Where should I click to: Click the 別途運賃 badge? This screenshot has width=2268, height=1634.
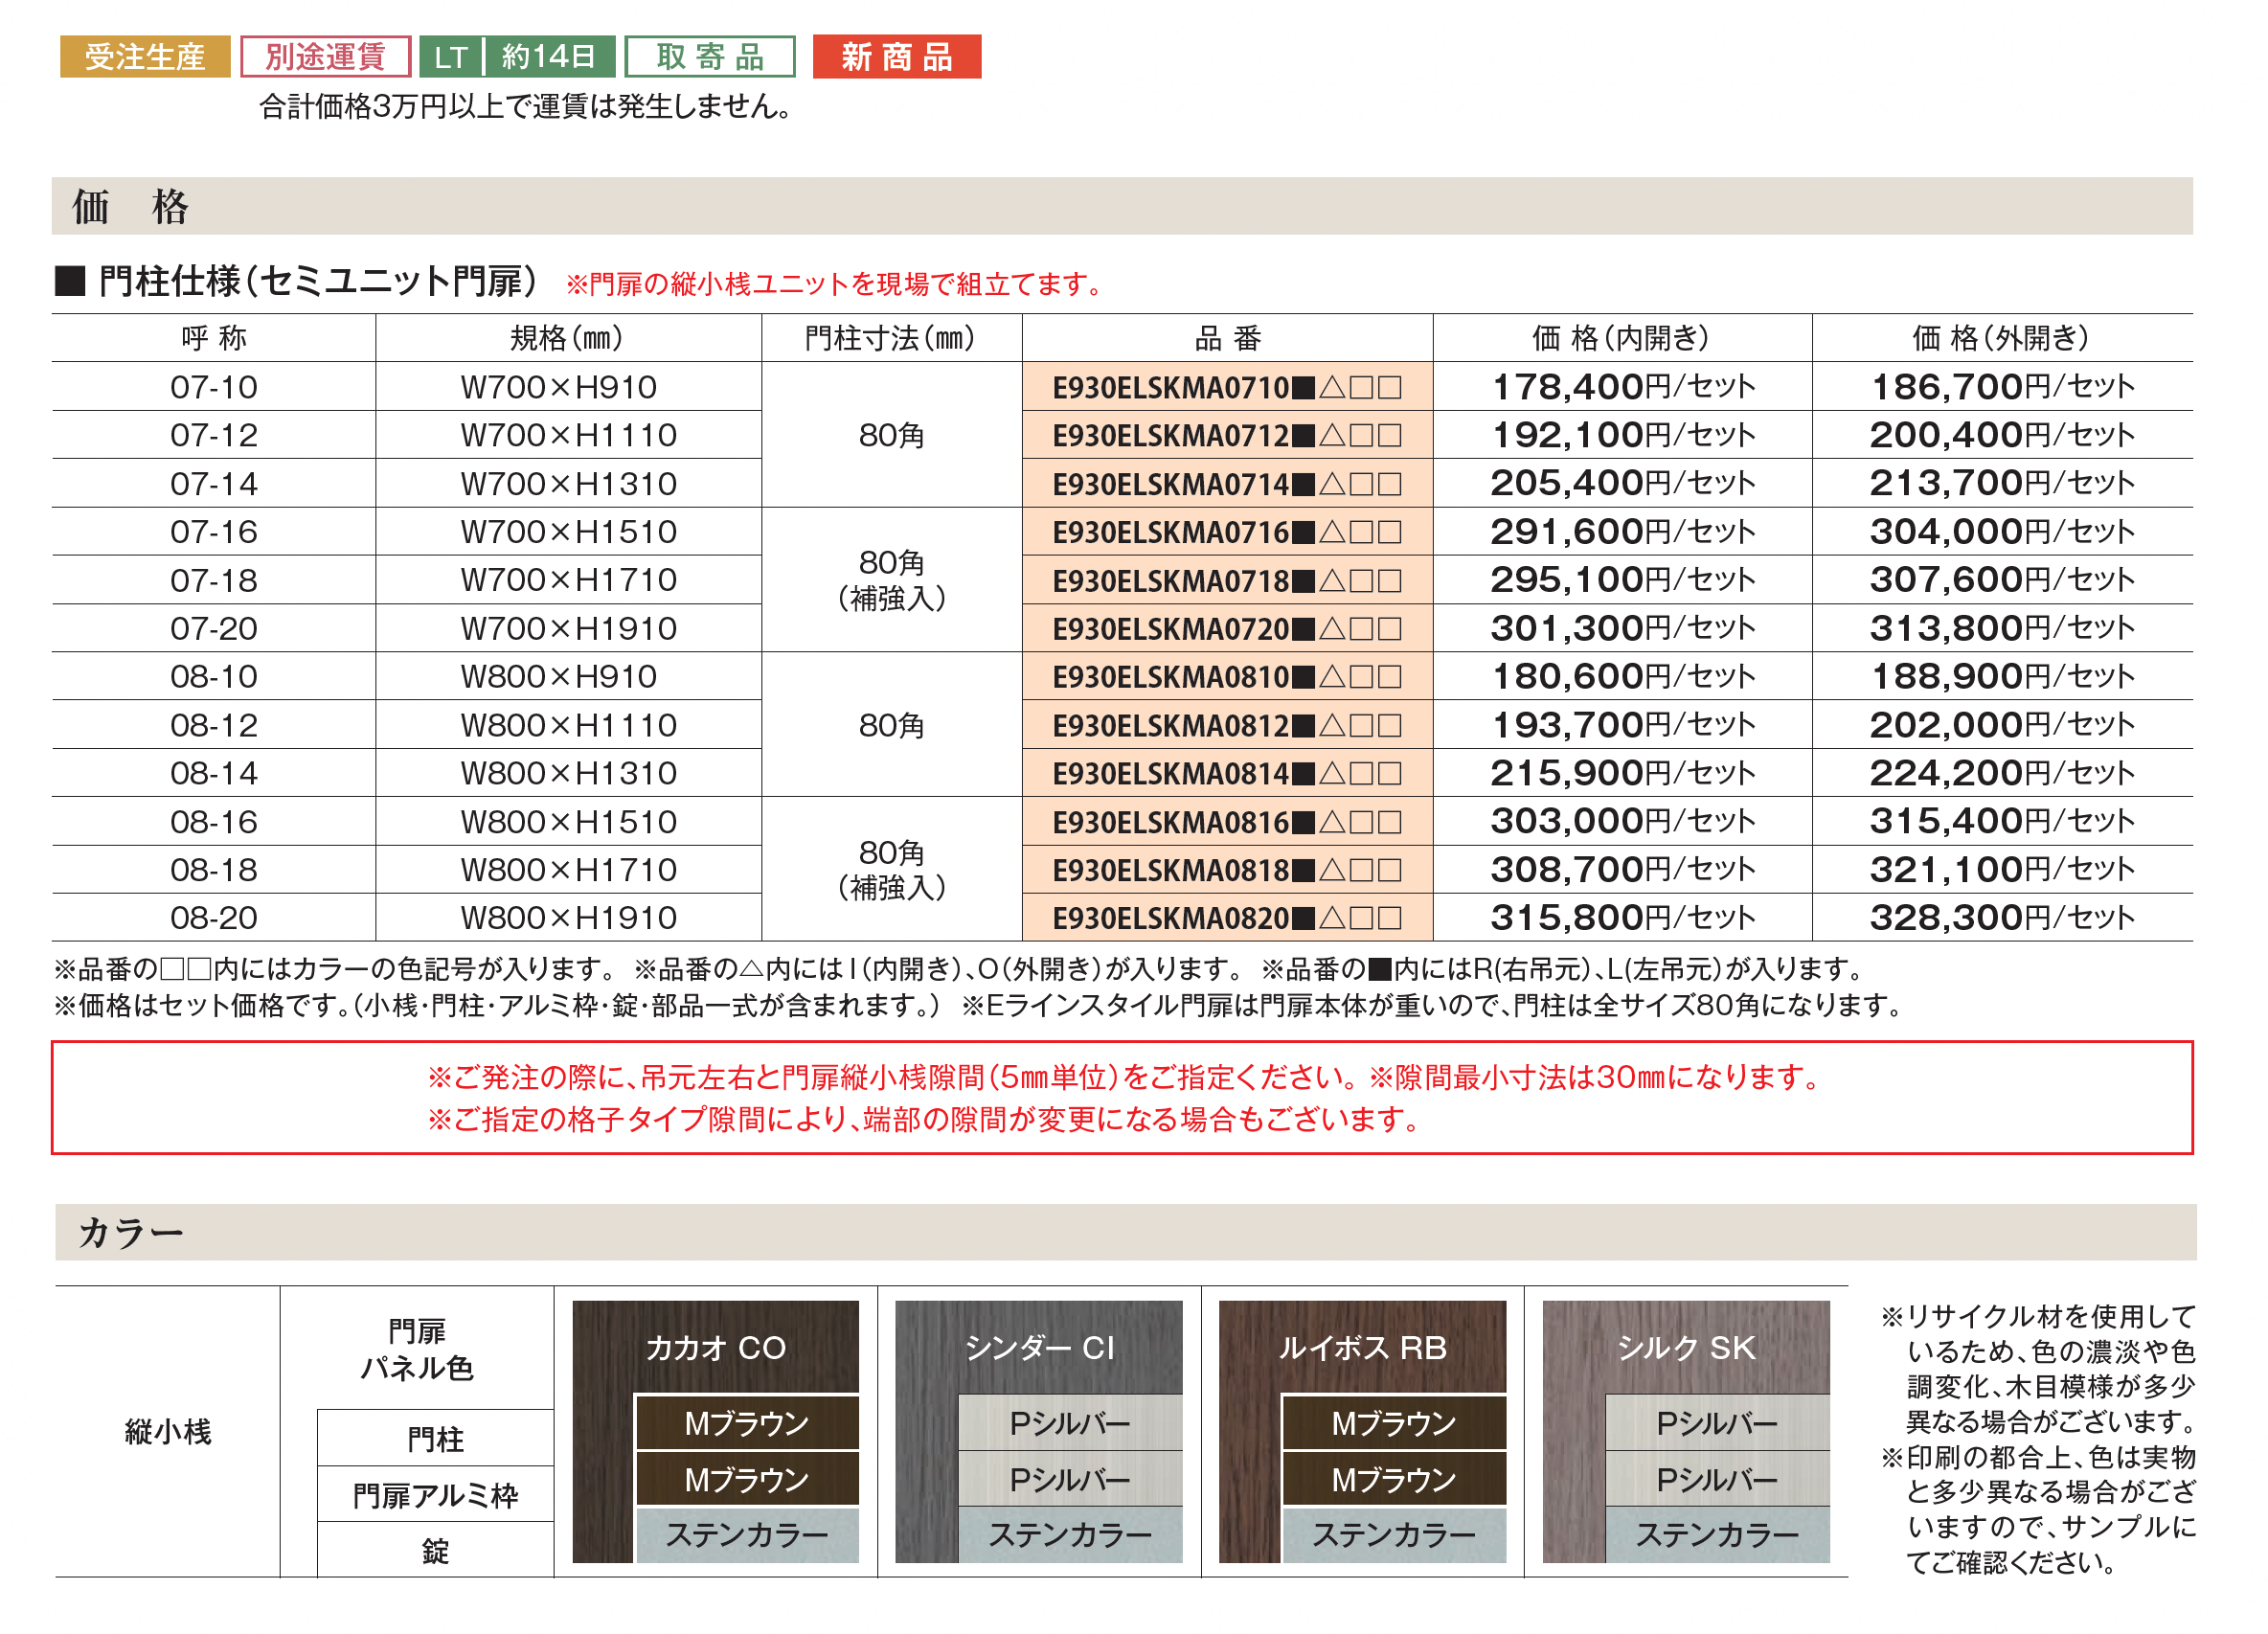326,57
